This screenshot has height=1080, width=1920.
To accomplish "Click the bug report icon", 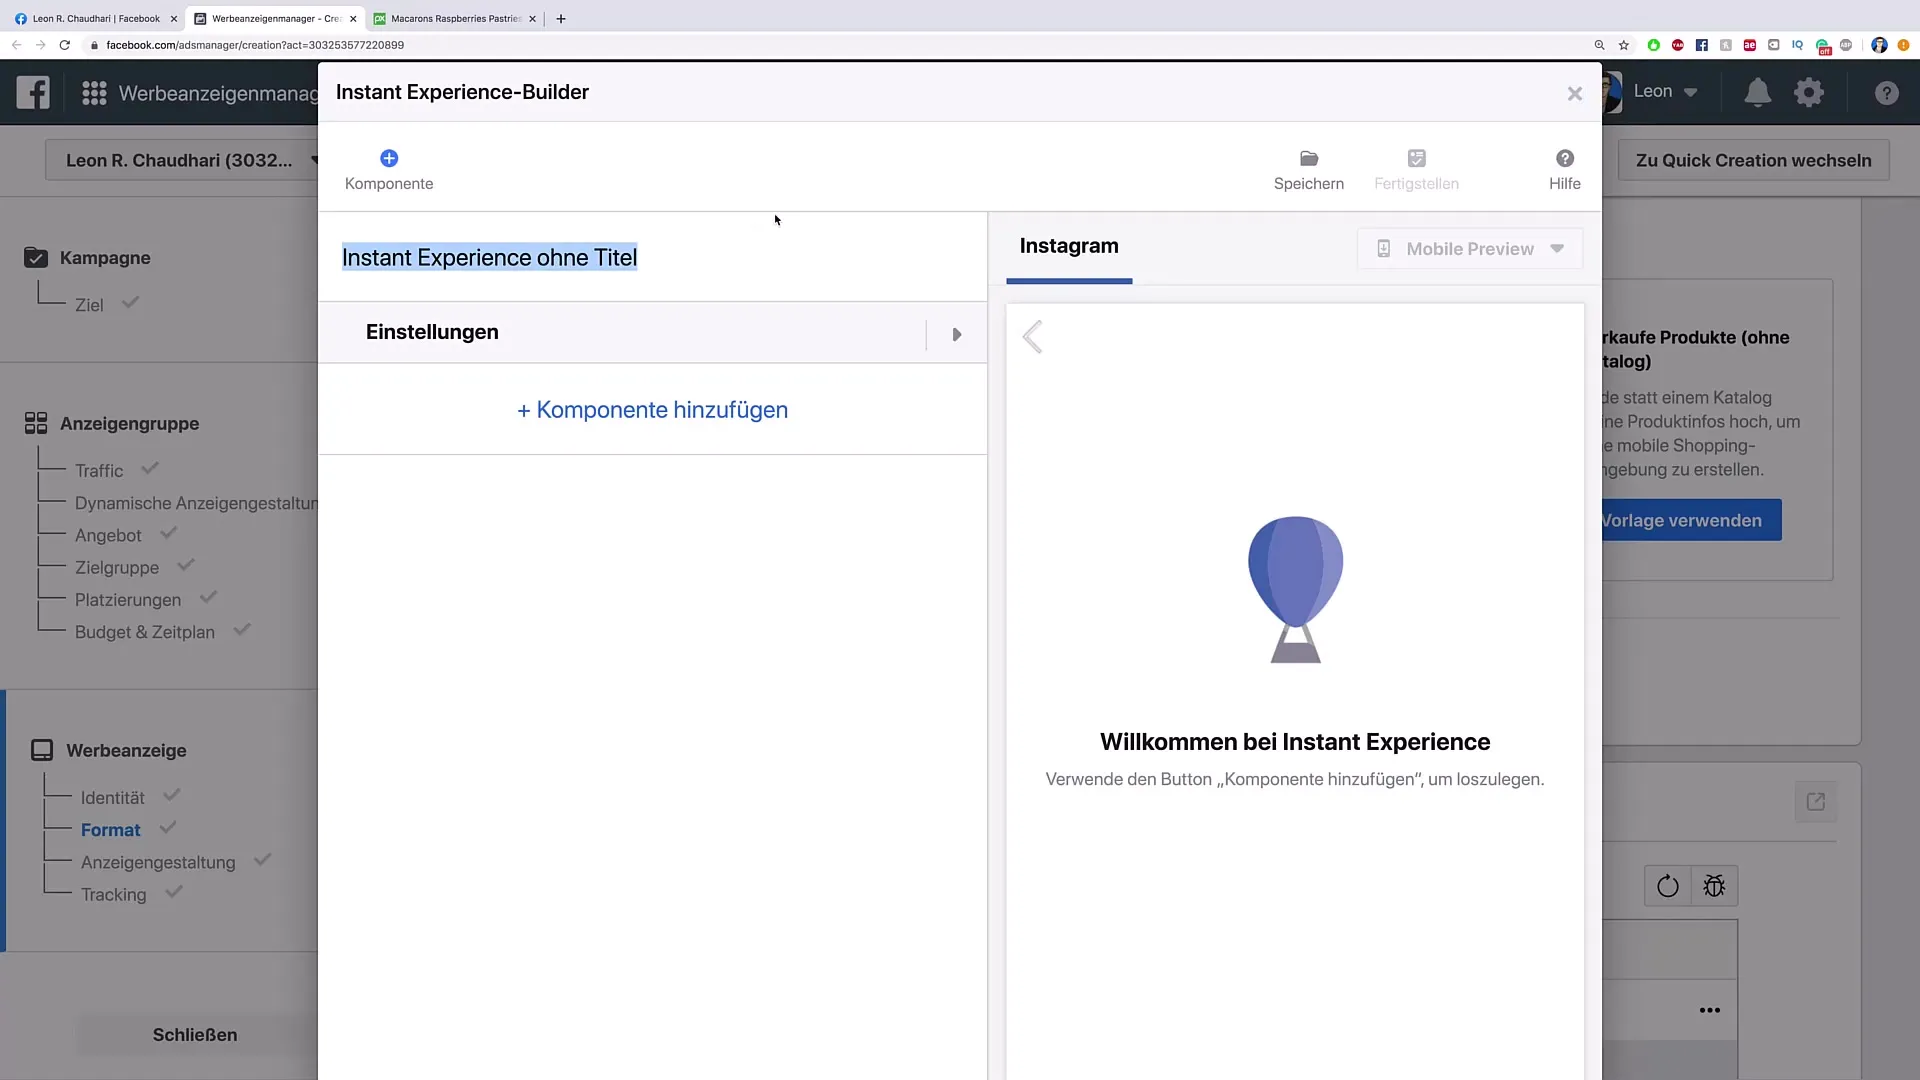I will 1714,886.
